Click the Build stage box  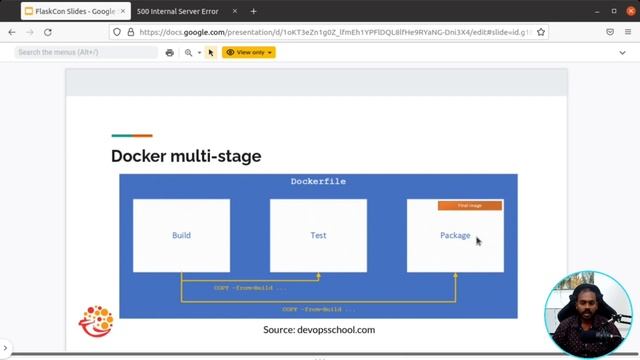(x=181, y=236)
